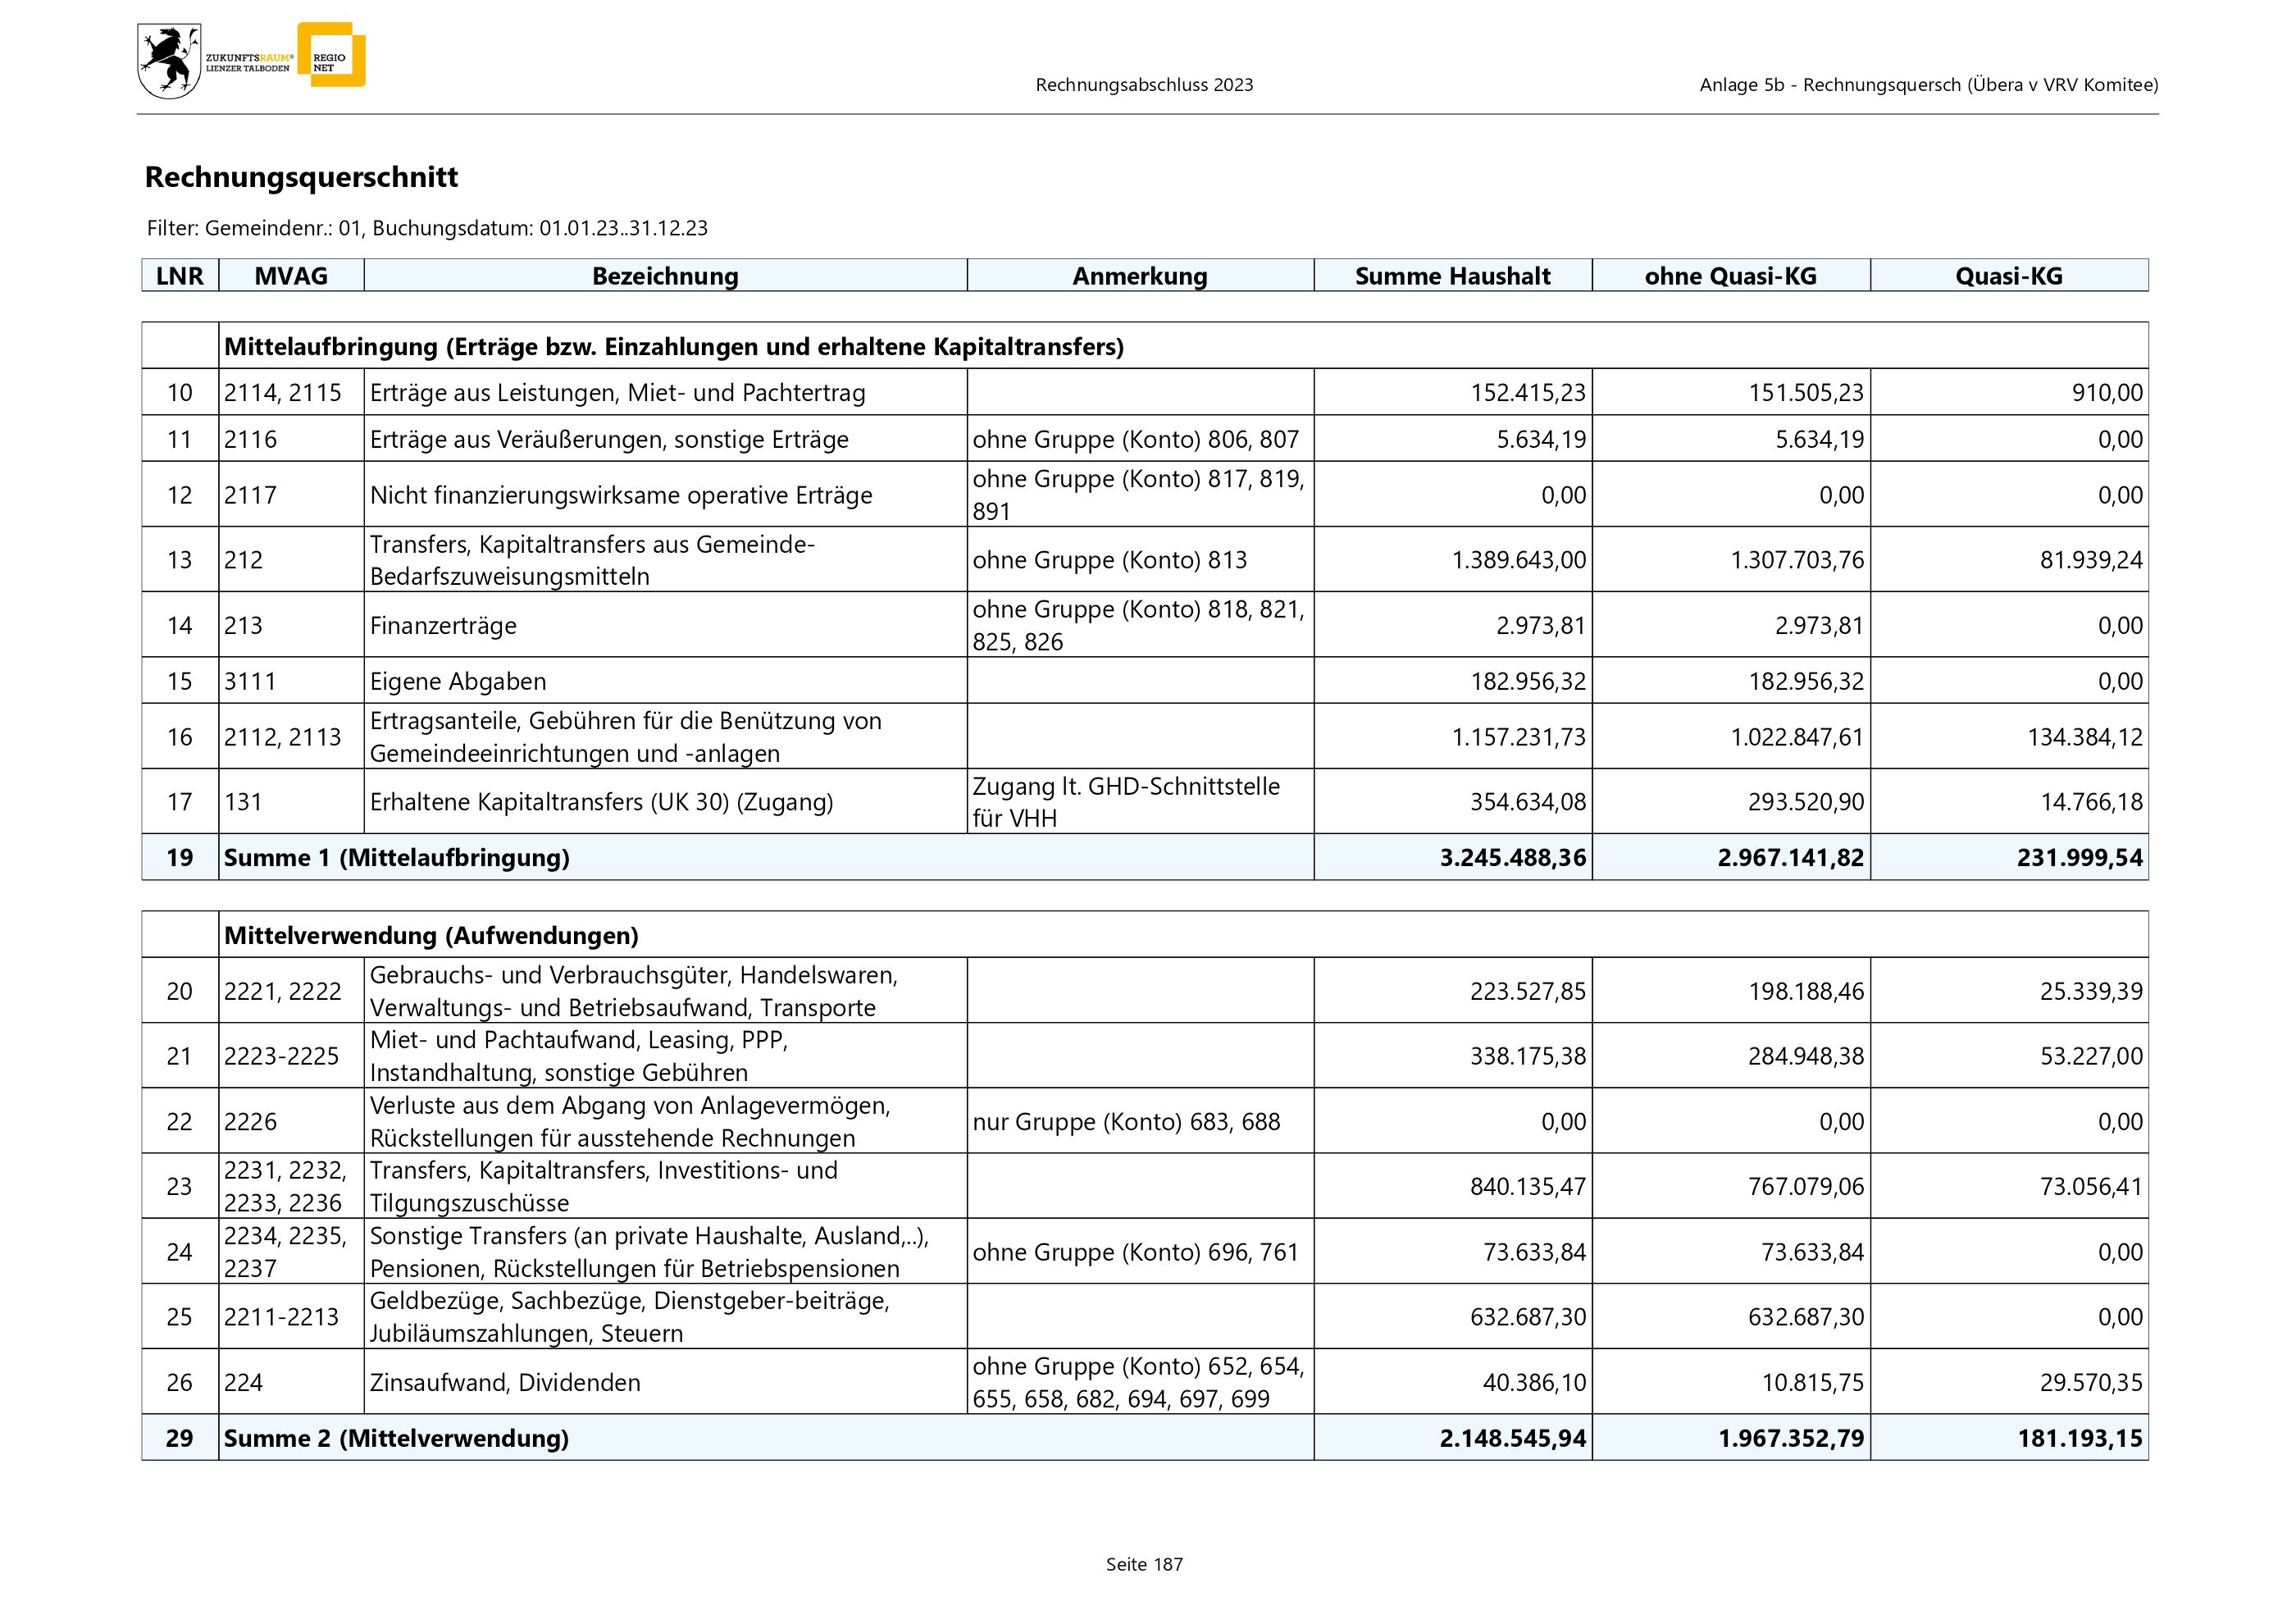Select the ohne Quasi-KG column header
The width and height of the screenshot is (2296, 1624).
[x=1730, y=276]
